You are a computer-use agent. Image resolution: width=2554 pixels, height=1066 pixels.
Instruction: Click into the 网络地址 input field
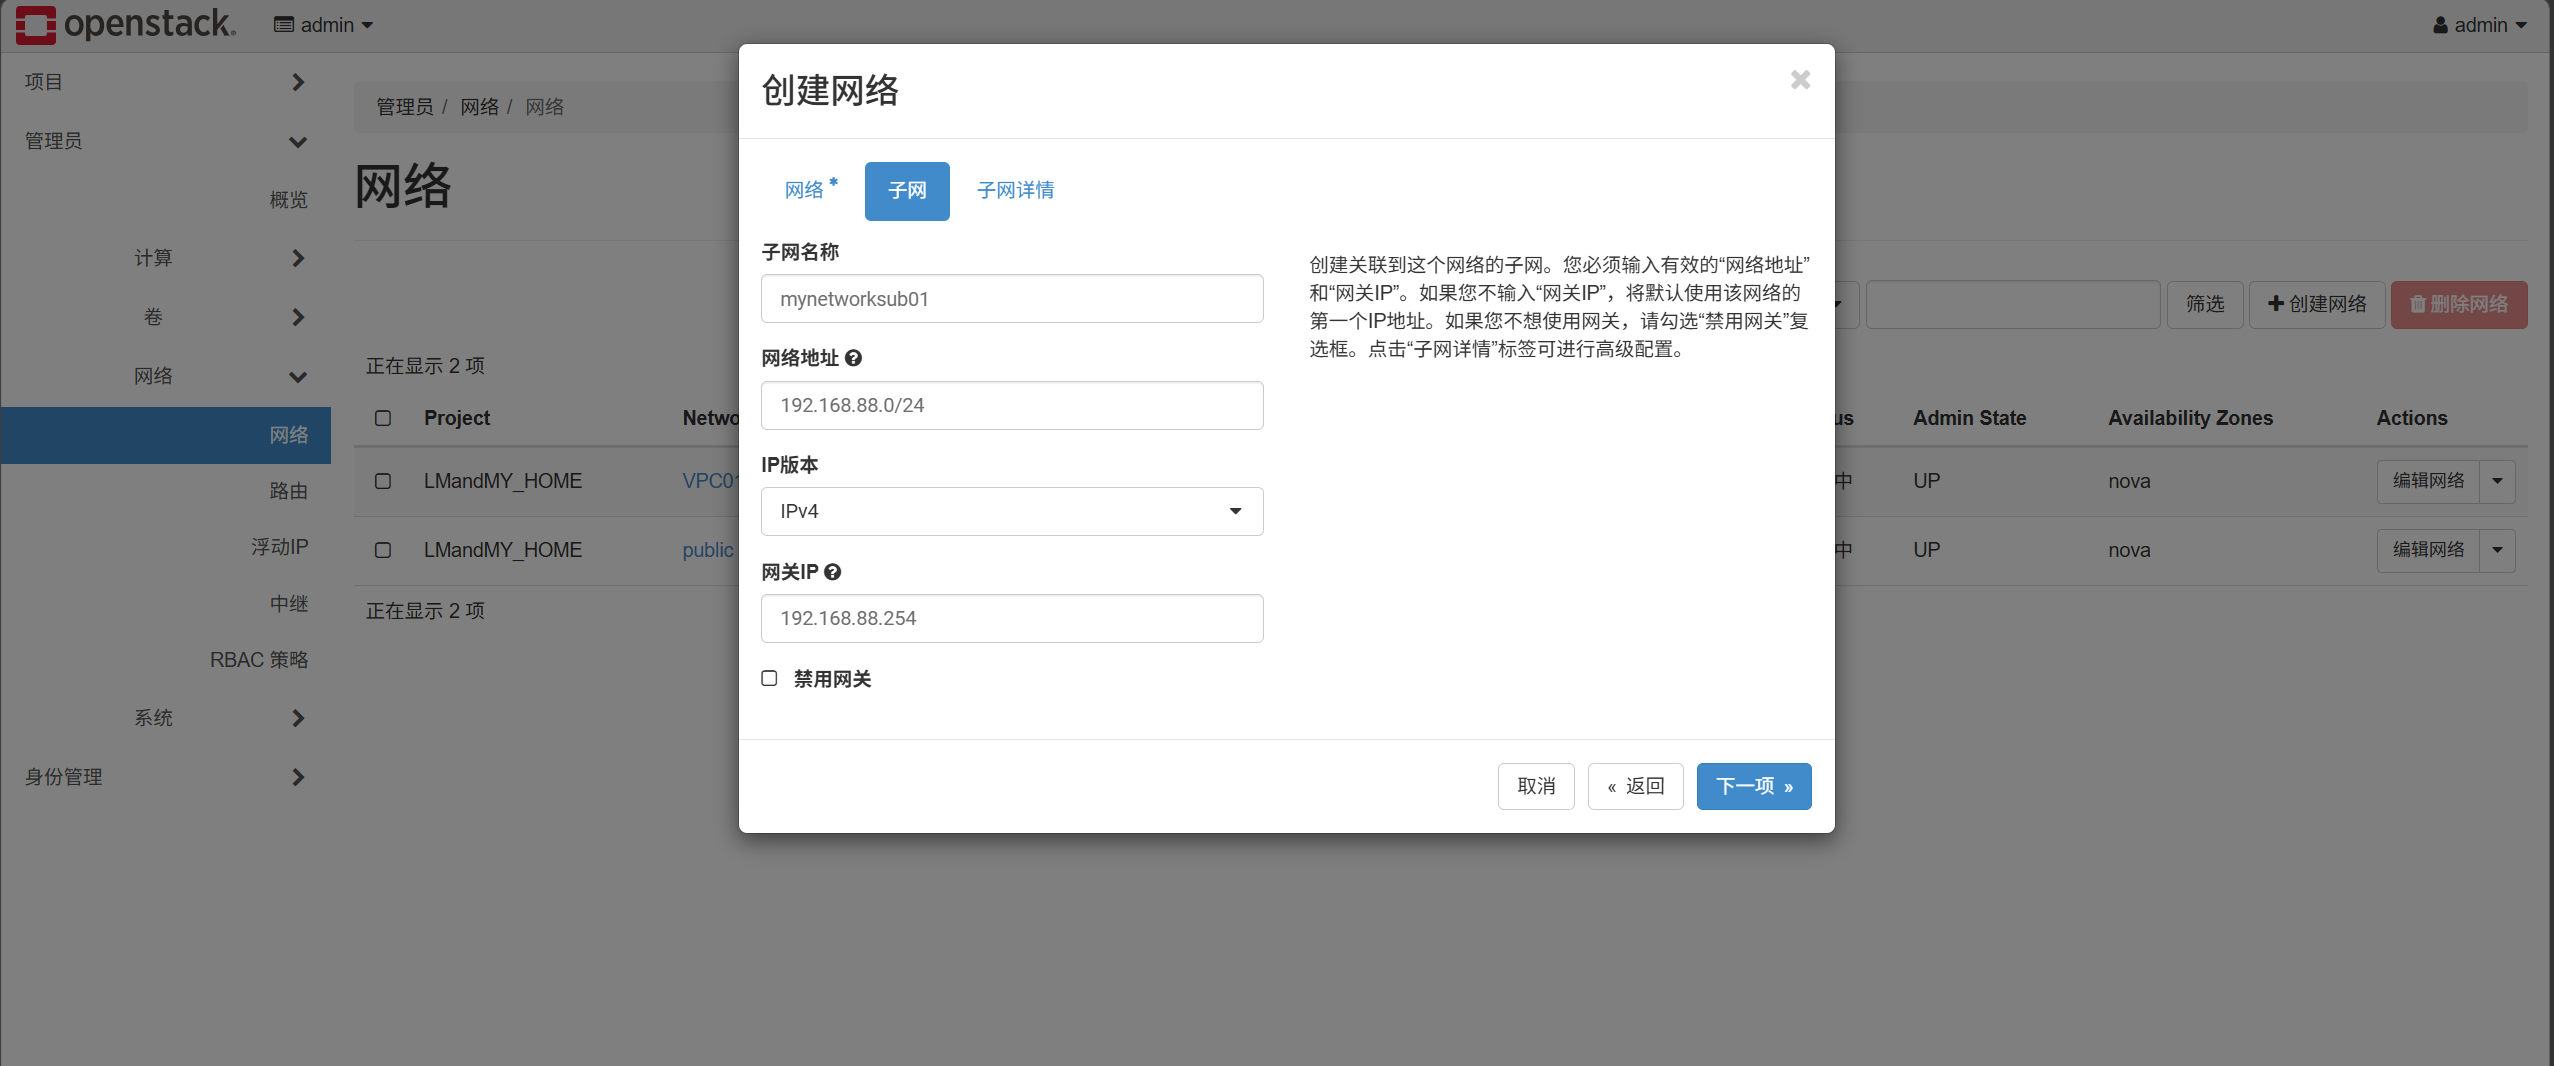[1012, 405]
